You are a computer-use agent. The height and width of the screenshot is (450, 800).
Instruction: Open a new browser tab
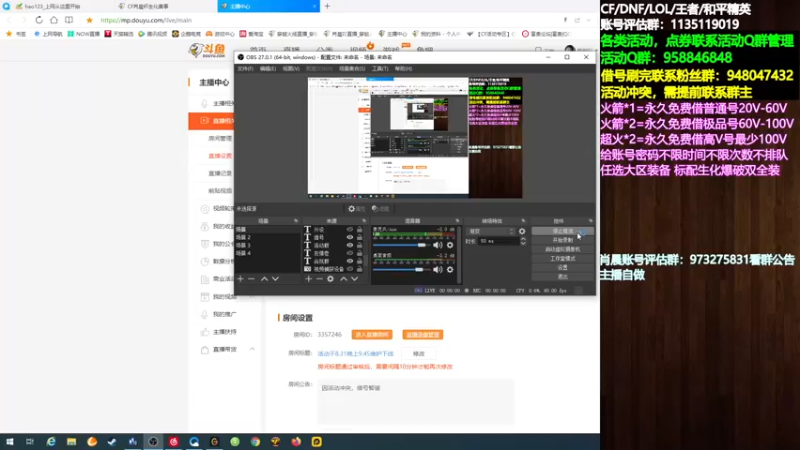[x=327, y=6]
